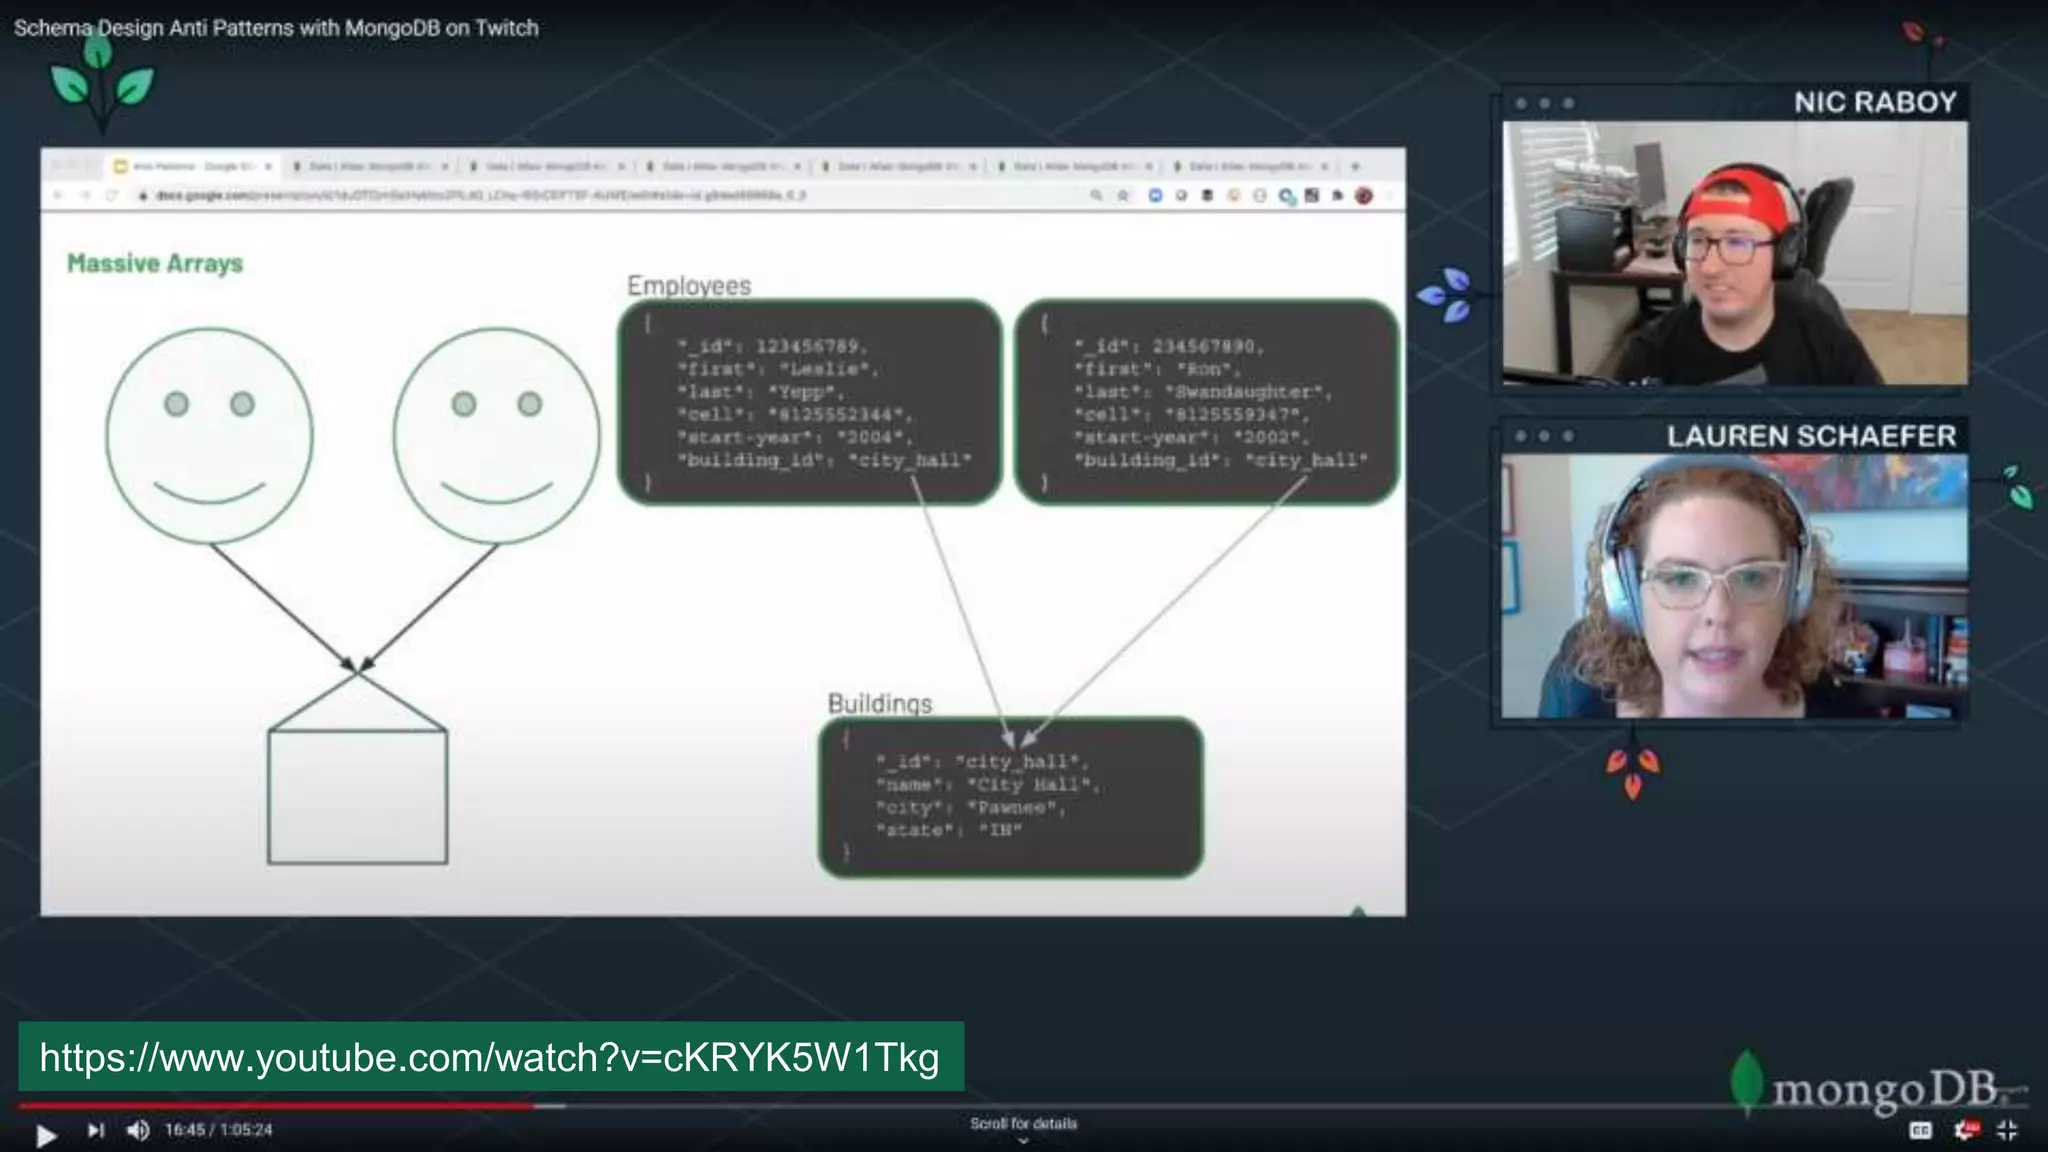2048x1152 pixels.
Task: Skip to the next video
Action: (x=95, y=1131)
